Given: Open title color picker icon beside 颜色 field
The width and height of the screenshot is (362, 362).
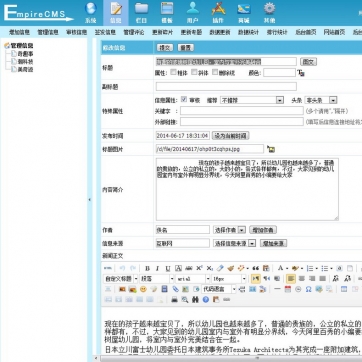Looking at the screenshot, I should (x=301, y=73).
